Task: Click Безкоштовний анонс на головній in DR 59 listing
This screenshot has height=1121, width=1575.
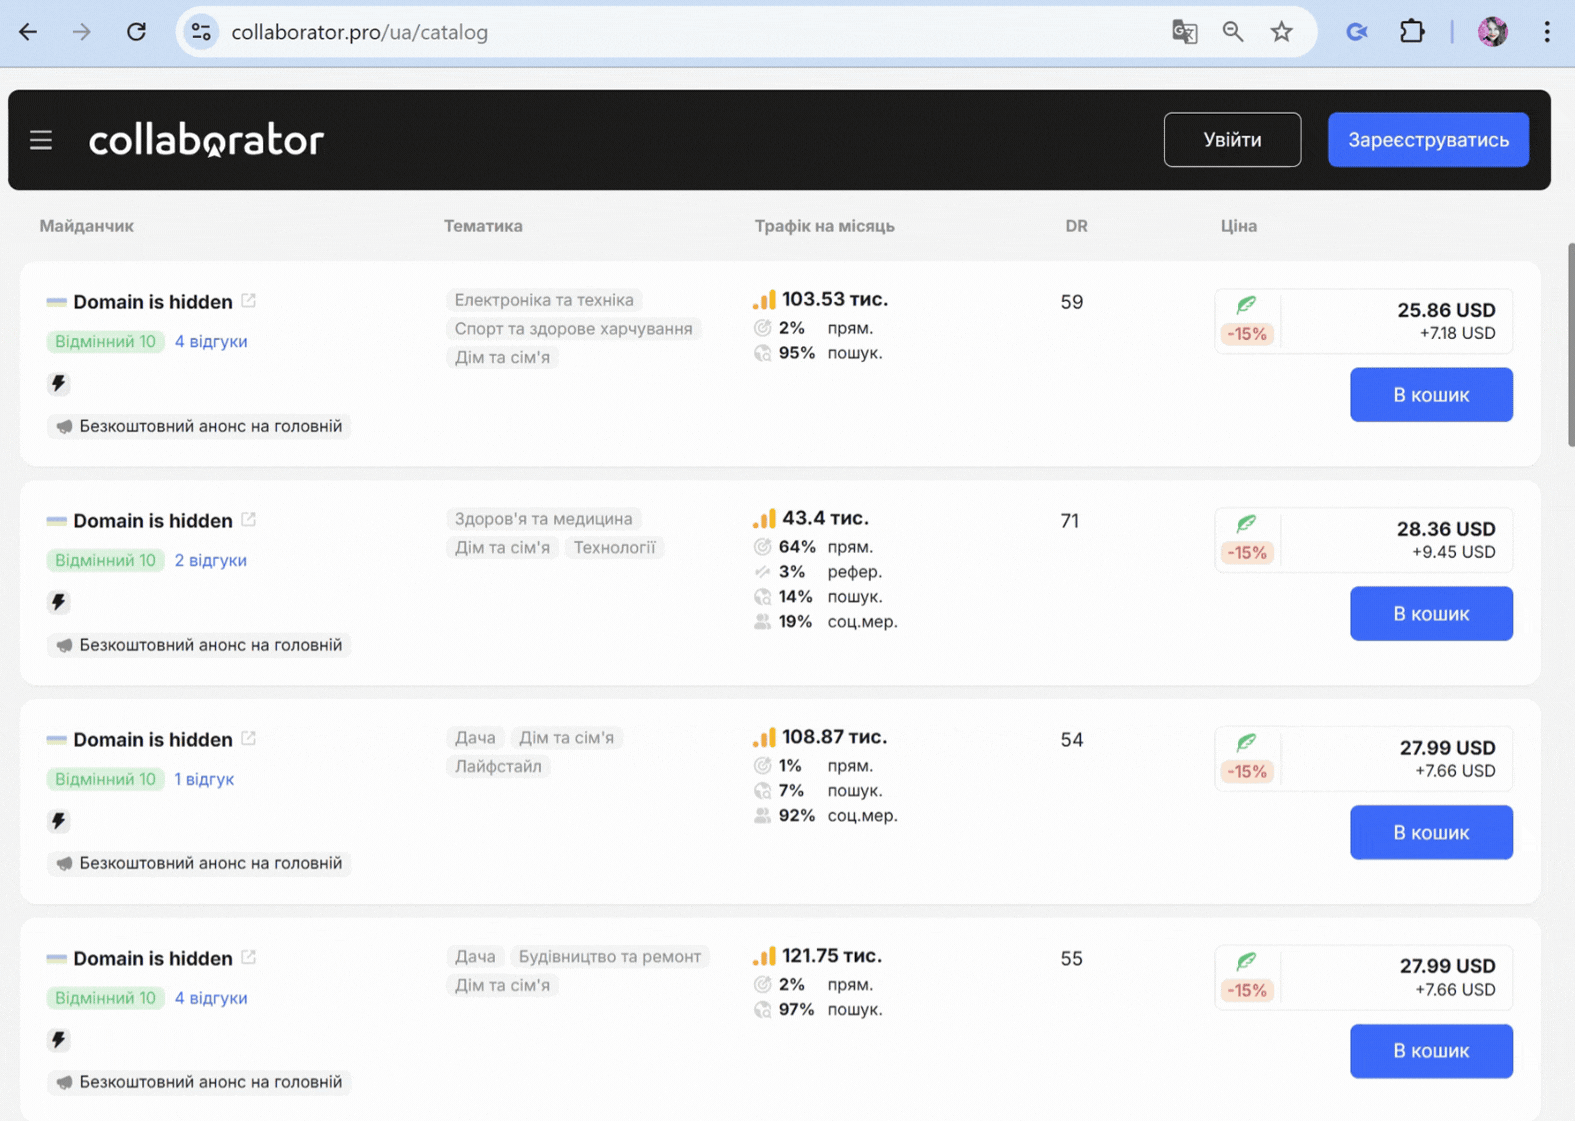Action: pos(199,426)
